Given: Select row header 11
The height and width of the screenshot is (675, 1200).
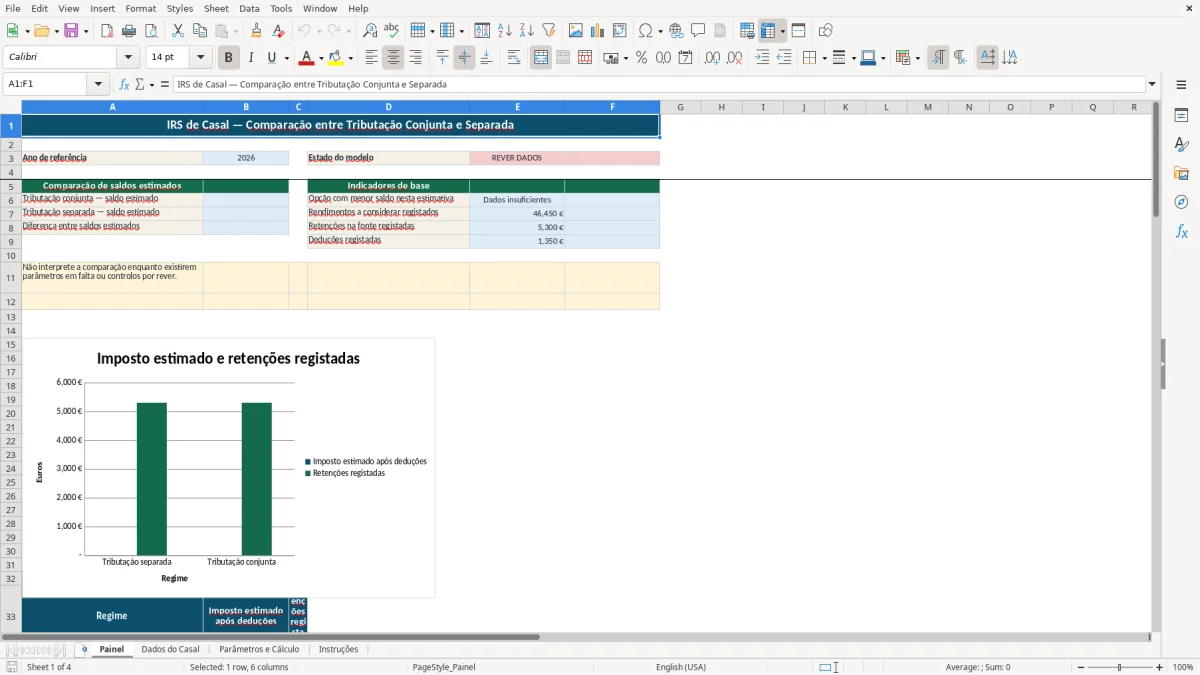Looking at the screenshot, I should point(11,278).
